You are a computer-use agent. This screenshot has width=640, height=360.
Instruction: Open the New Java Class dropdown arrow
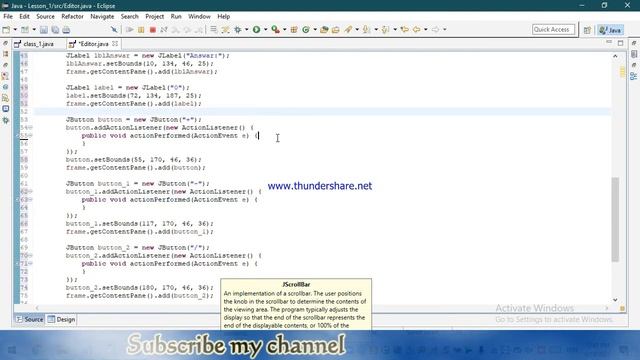pos(315,30)
